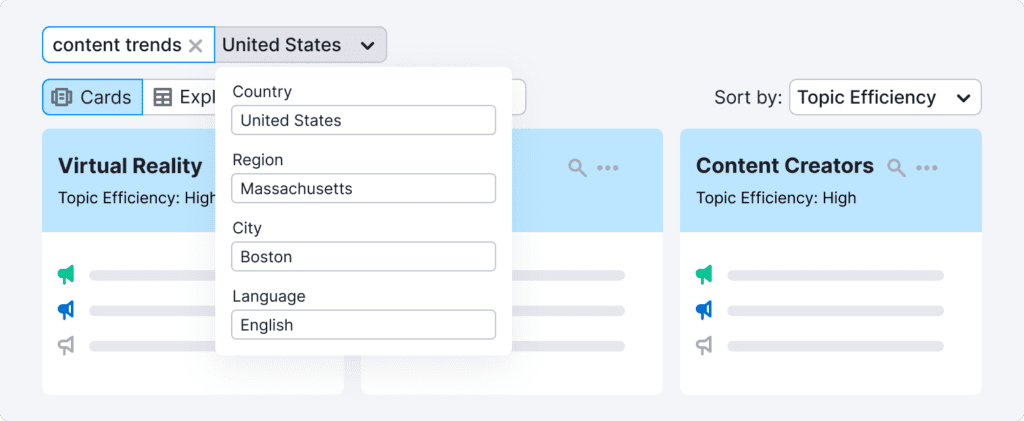1024x421 pixels.
Task: Expand the Sort by Topic Efficiency dropdown
Action: pyautogui.click(x=884, y=97)
